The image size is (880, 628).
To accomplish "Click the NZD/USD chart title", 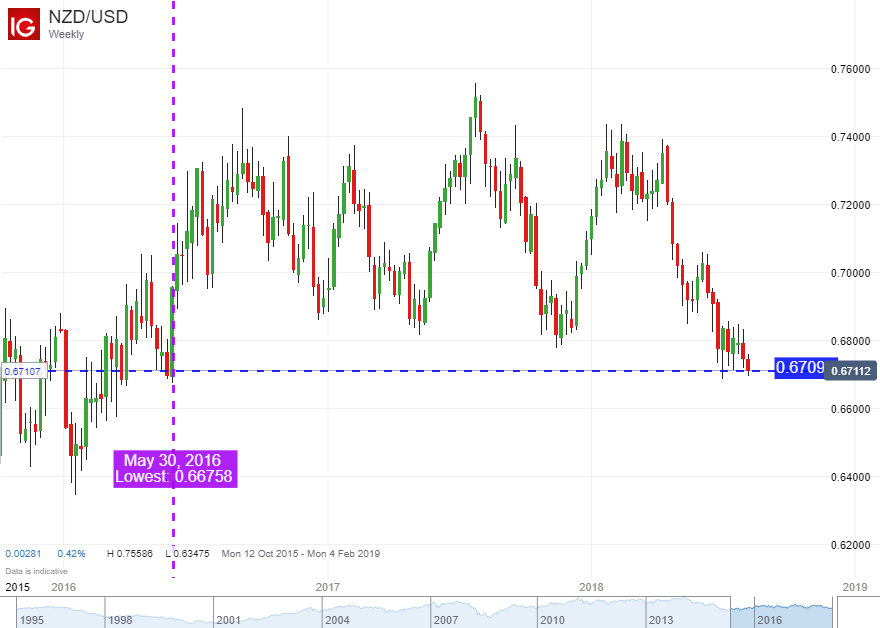I will coord(88,16).
